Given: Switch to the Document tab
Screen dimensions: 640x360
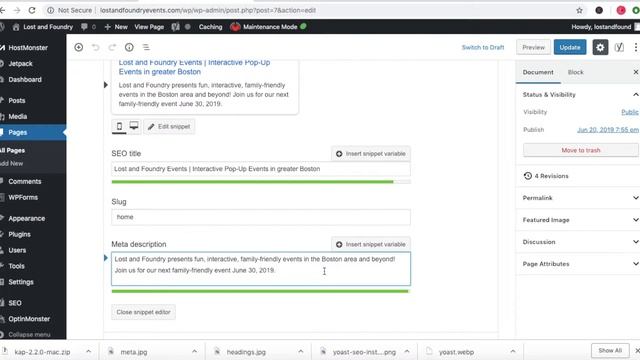Looking at the screenshot, I should click(x=538, y=72).
